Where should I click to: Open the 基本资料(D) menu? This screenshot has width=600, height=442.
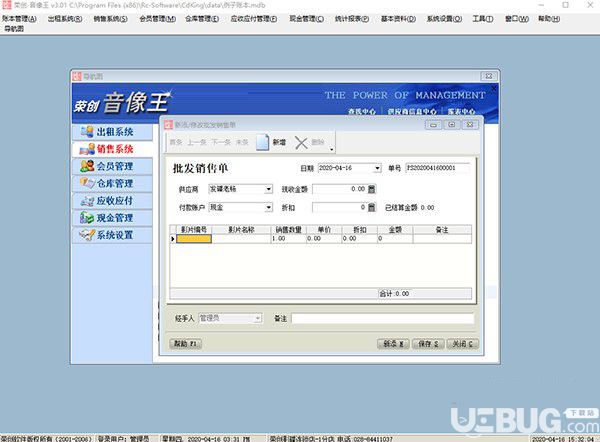coord(398,18)
